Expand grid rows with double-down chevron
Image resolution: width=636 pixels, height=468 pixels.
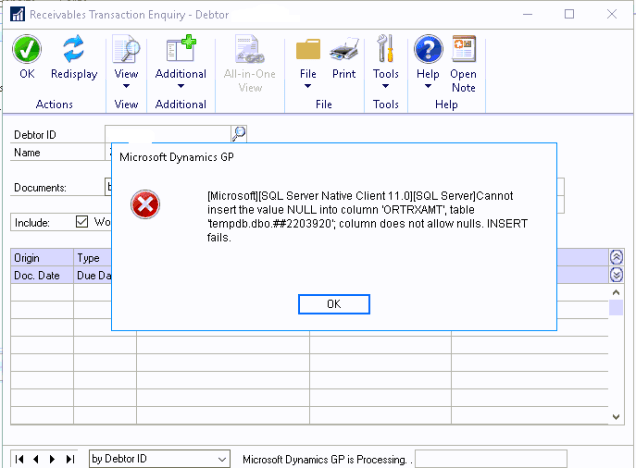[x=616, y=275]
